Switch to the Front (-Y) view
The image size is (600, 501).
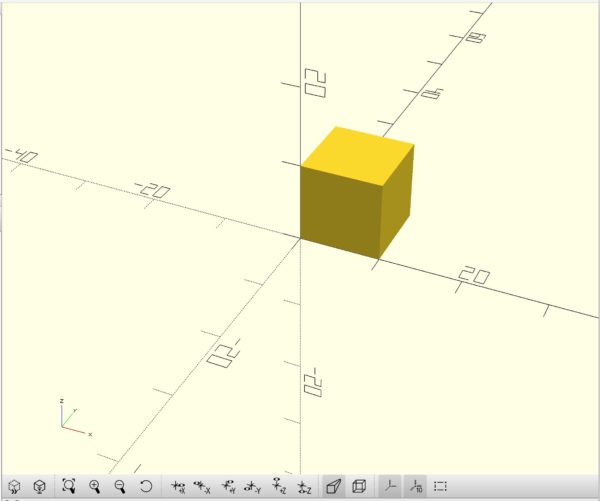pos(253,487)
